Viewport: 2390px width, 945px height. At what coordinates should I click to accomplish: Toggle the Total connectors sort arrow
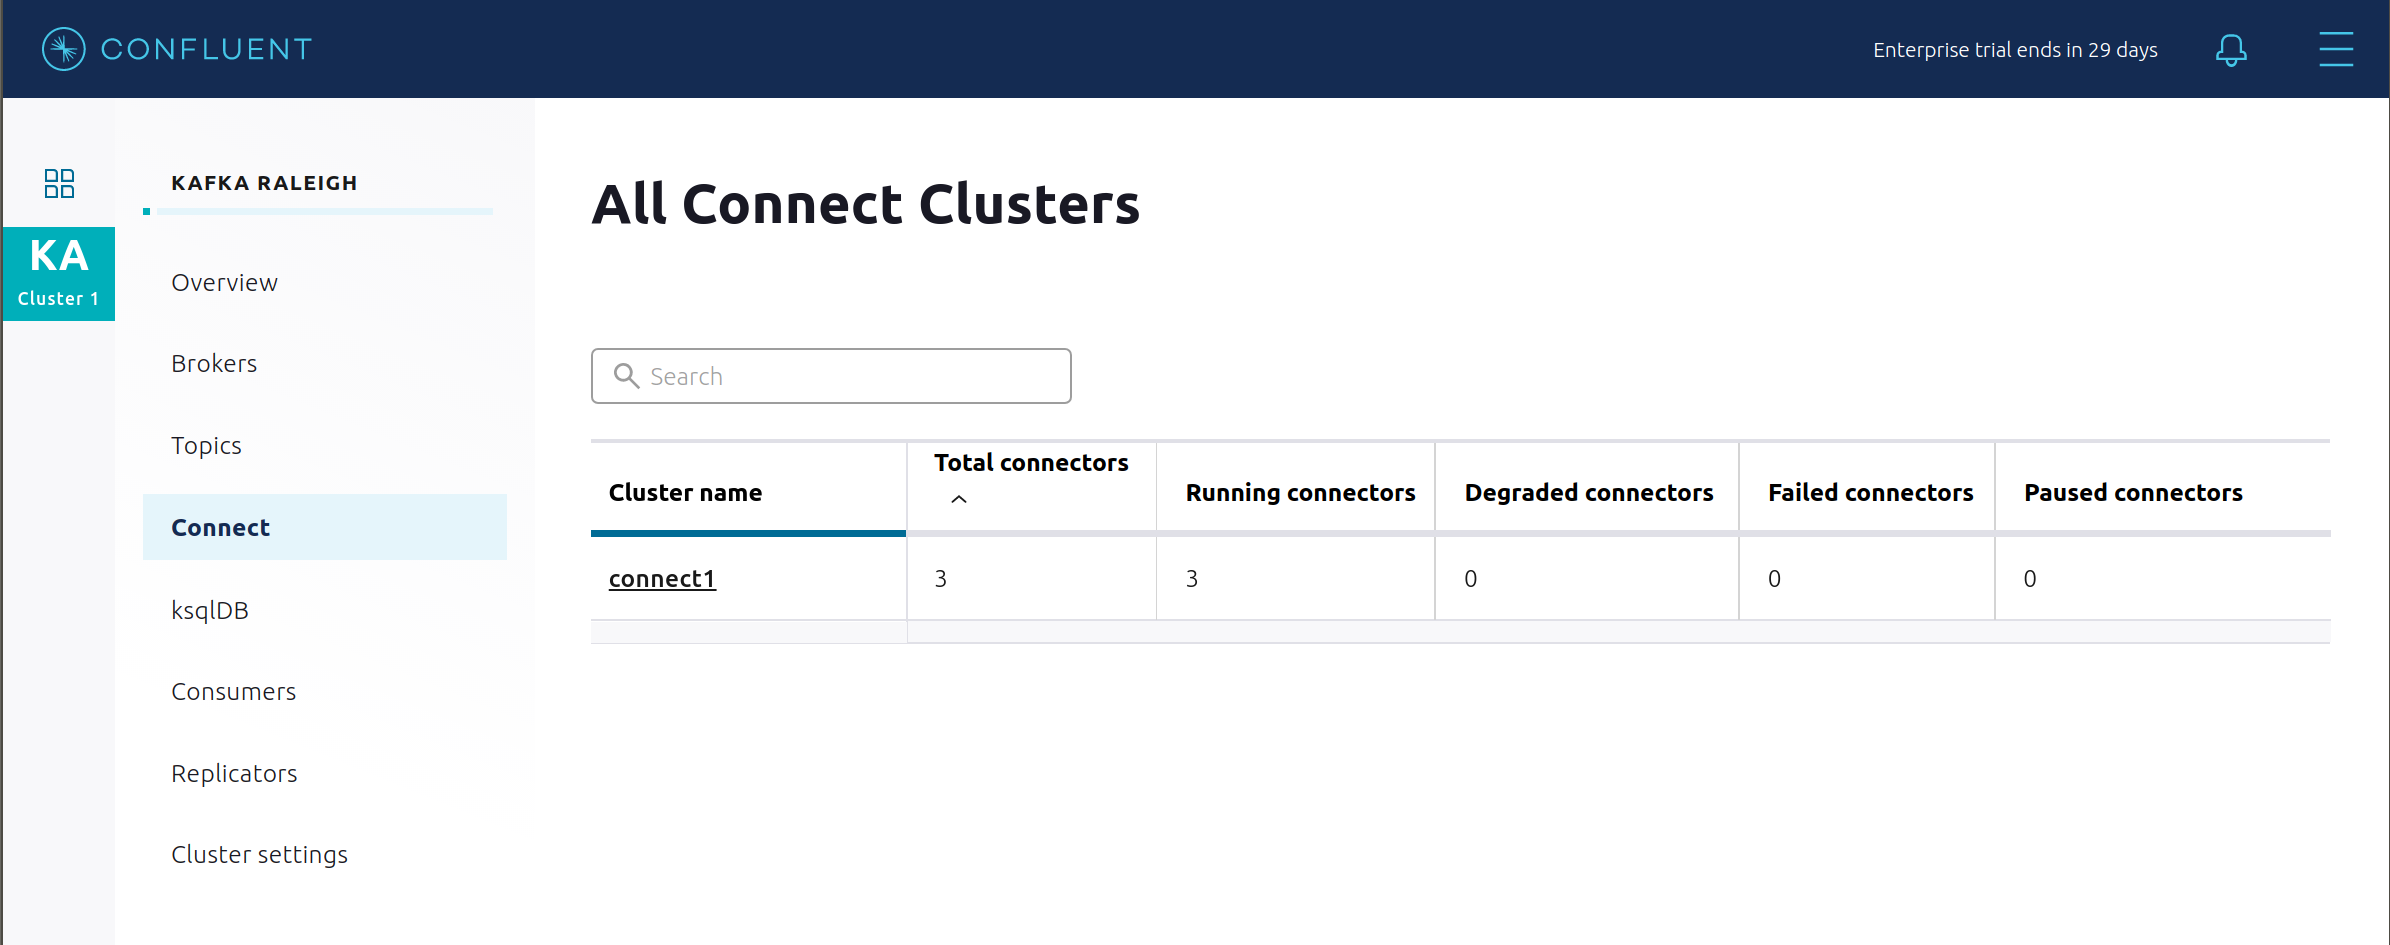pos(959,499)
